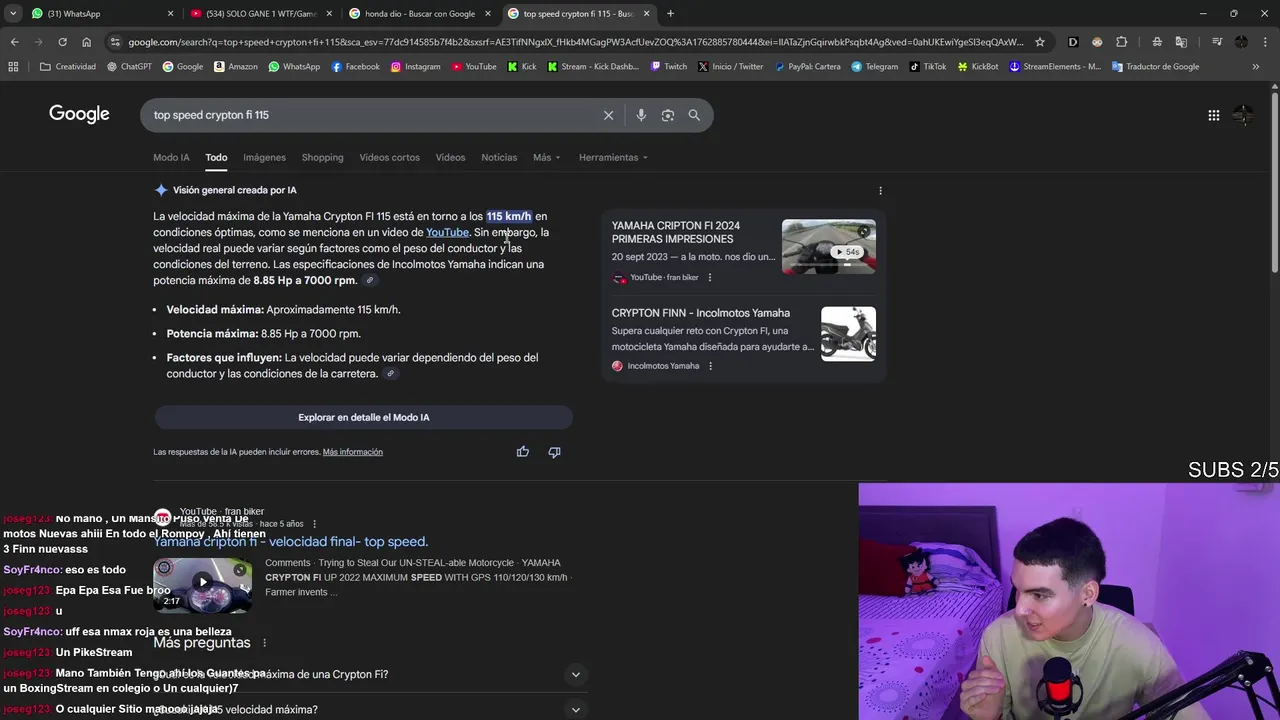Viewport: 1280px width, 720px height.
Task: Open Más preguntas three-dot options
Action: [264, 643]
